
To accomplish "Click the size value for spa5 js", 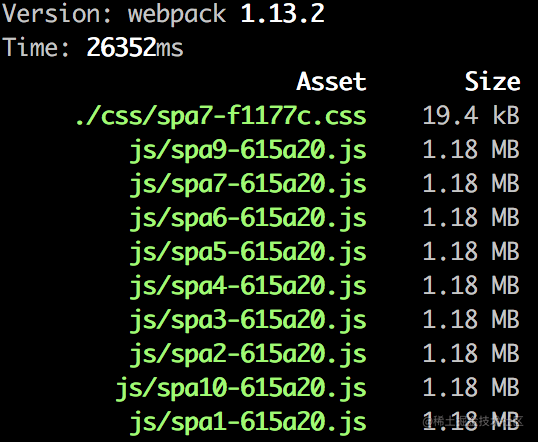I will coord(471,252).
